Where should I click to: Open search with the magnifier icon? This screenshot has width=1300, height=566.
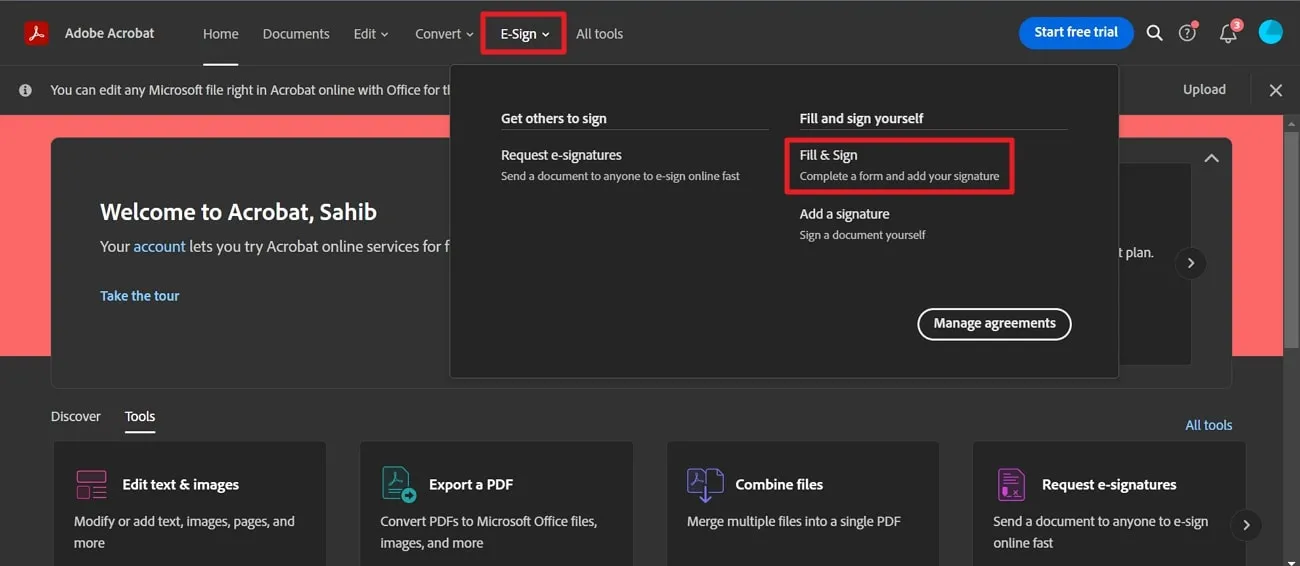[1154, 33]
